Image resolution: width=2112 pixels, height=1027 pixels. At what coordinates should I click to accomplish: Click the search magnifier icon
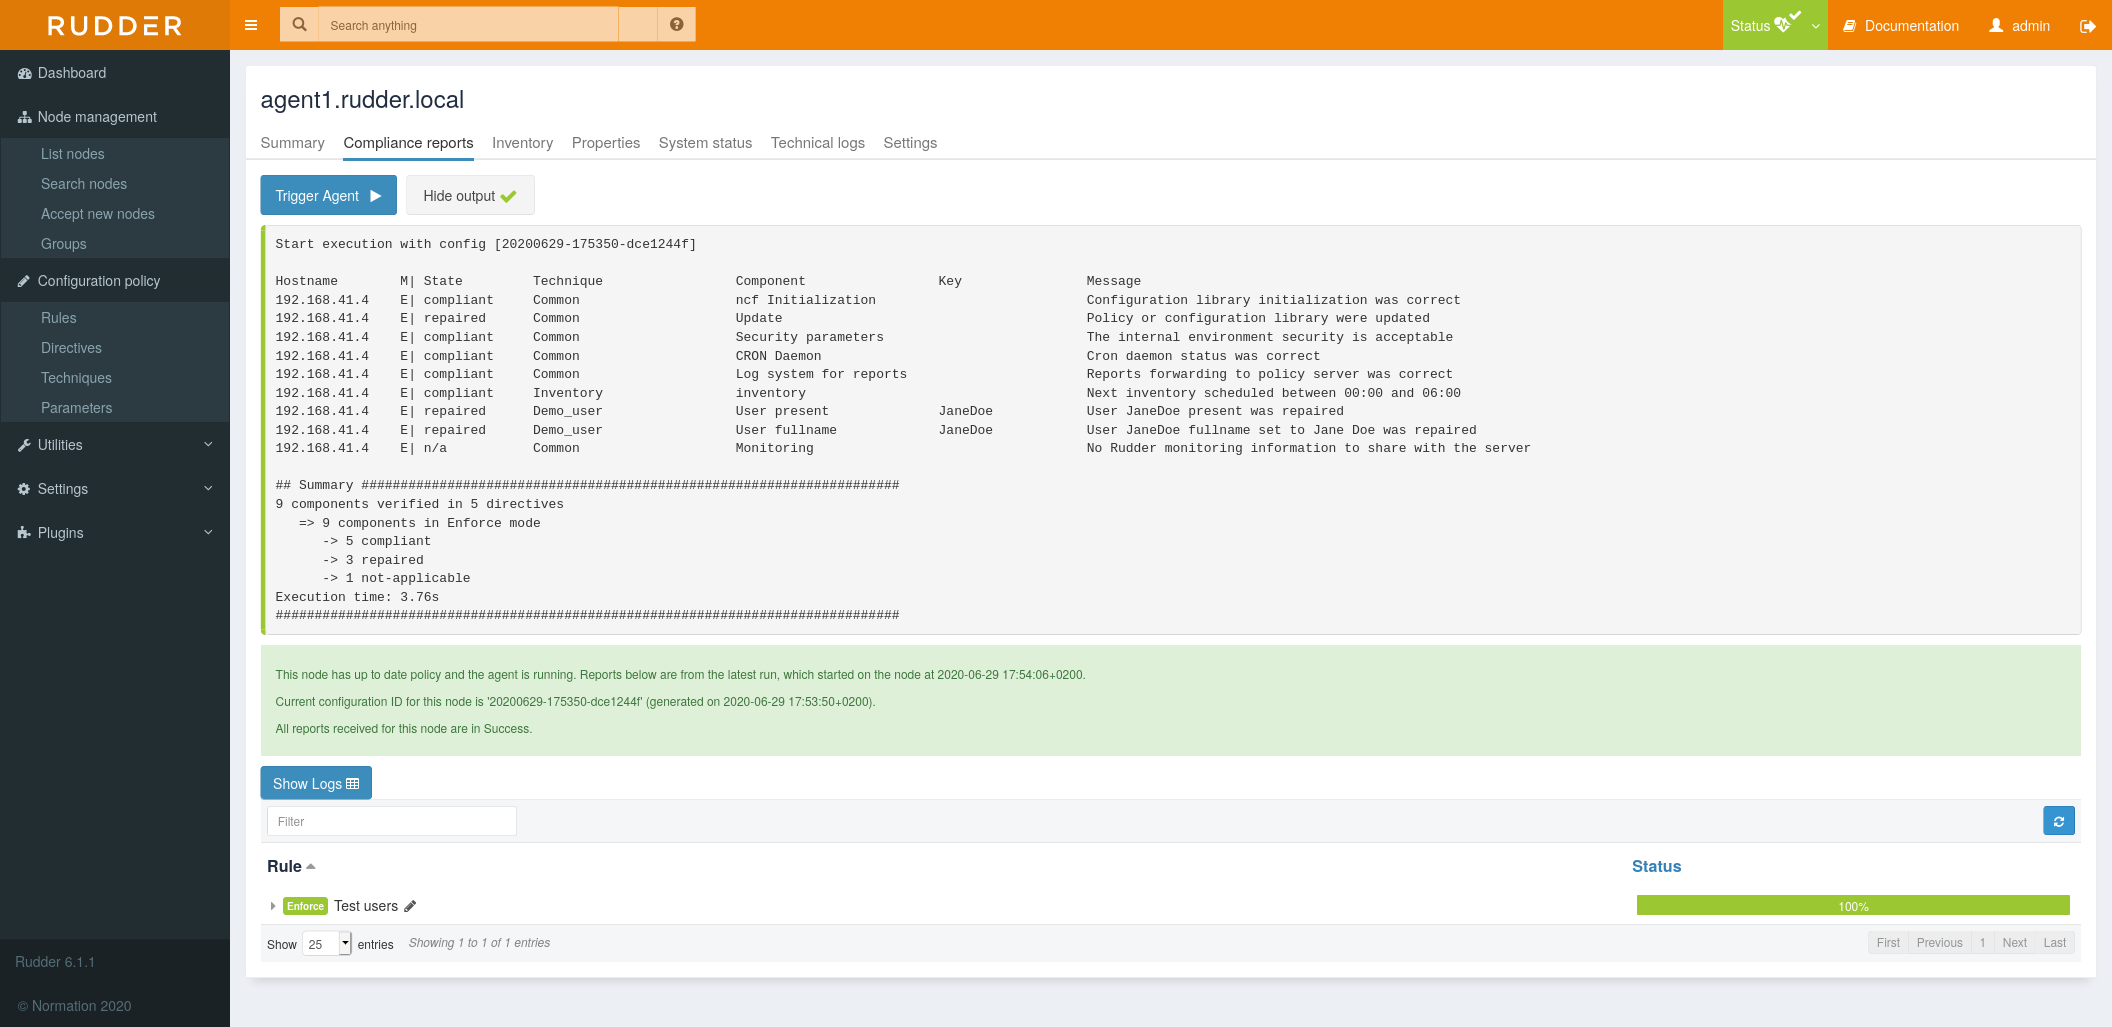[x=299, y=24]
